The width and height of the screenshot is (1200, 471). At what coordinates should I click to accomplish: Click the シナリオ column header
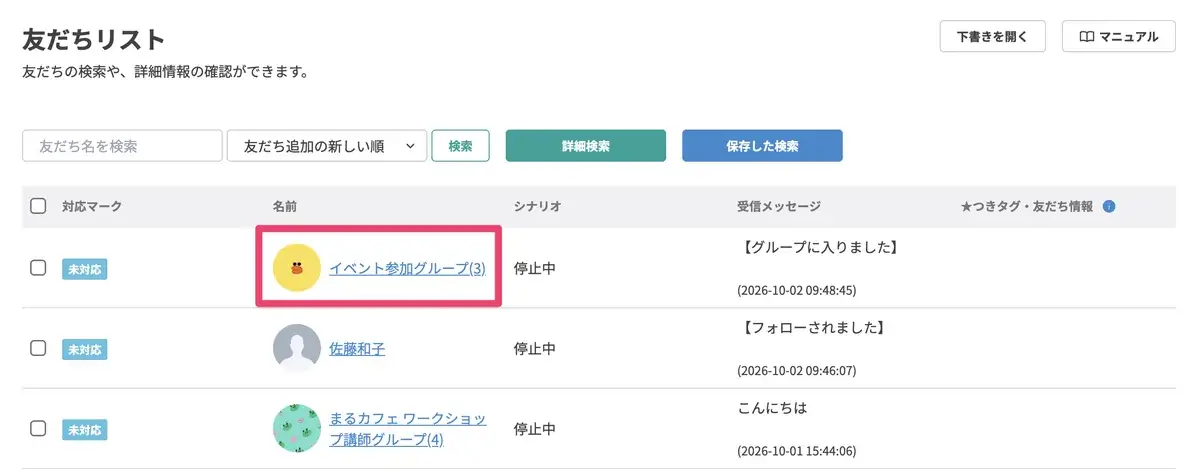[537, 207]
